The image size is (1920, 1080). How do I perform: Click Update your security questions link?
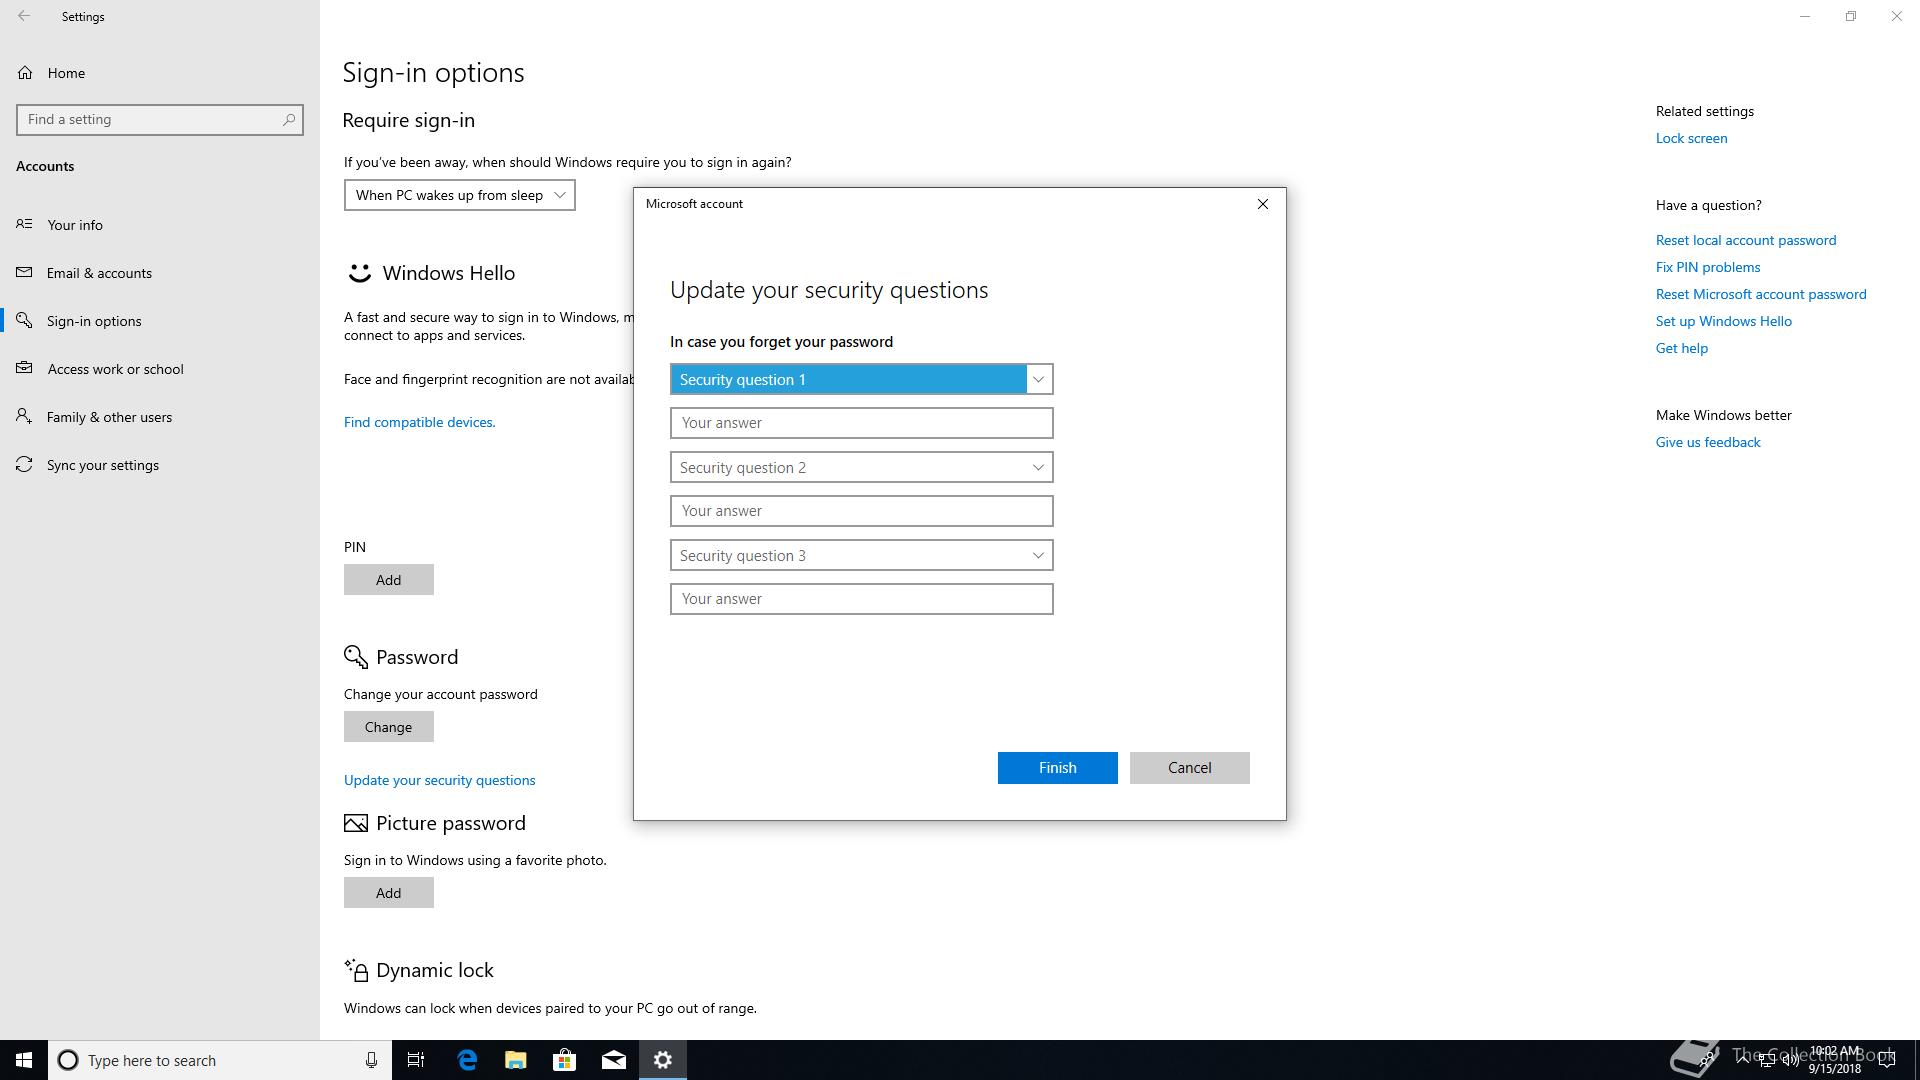(x=439, y=780)
